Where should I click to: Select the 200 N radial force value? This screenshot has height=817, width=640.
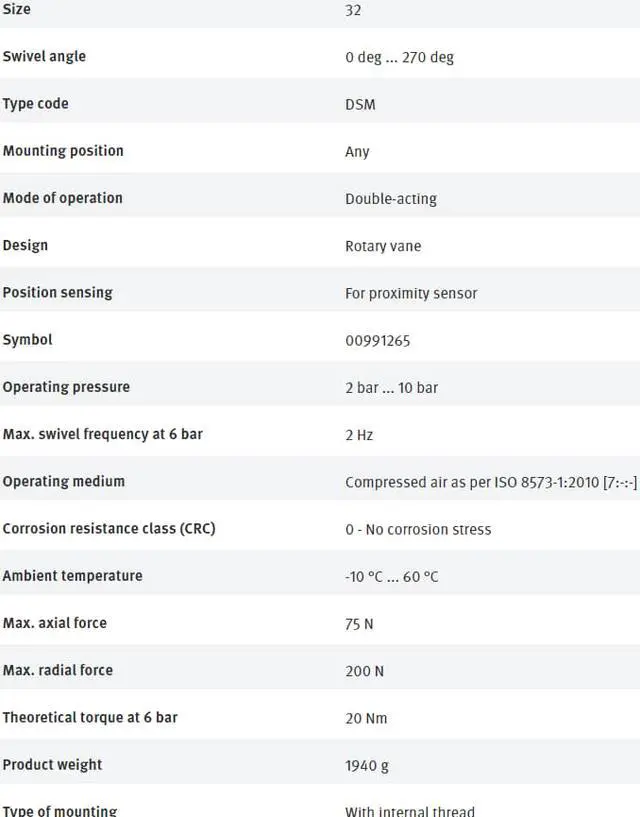364,671
